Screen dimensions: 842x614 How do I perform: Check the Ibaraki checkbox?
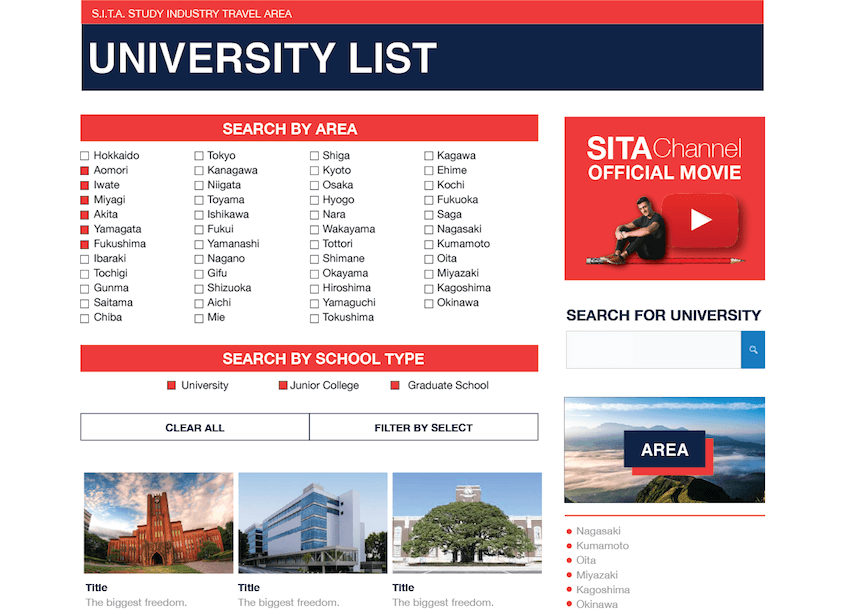point(84,259)
